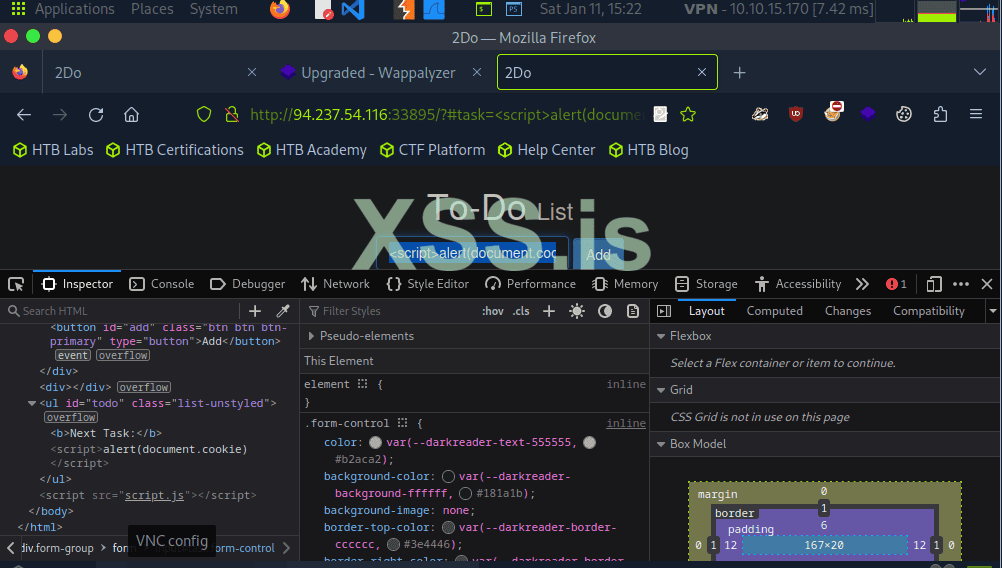Image resolution: width=1002 pixels, height=568 pixels.
Task: Open the Applications grid menu icon
Action: tap(19, 9)
